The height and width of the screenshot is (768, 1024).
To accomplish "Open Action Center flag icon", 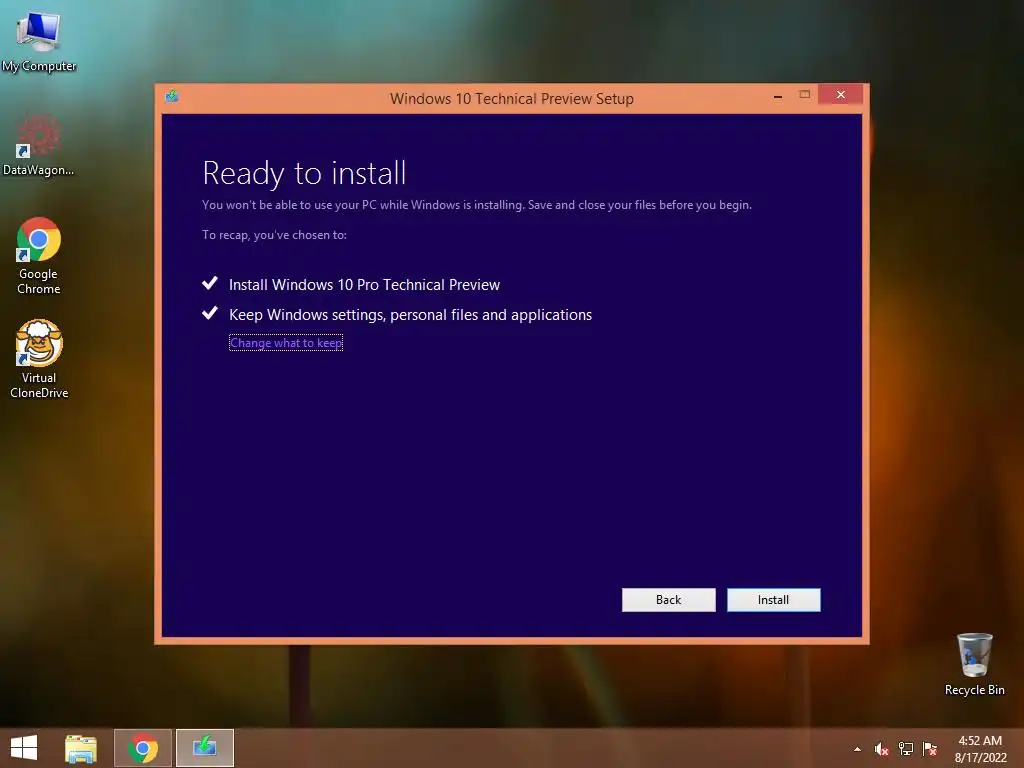I will tap(930, 749).
